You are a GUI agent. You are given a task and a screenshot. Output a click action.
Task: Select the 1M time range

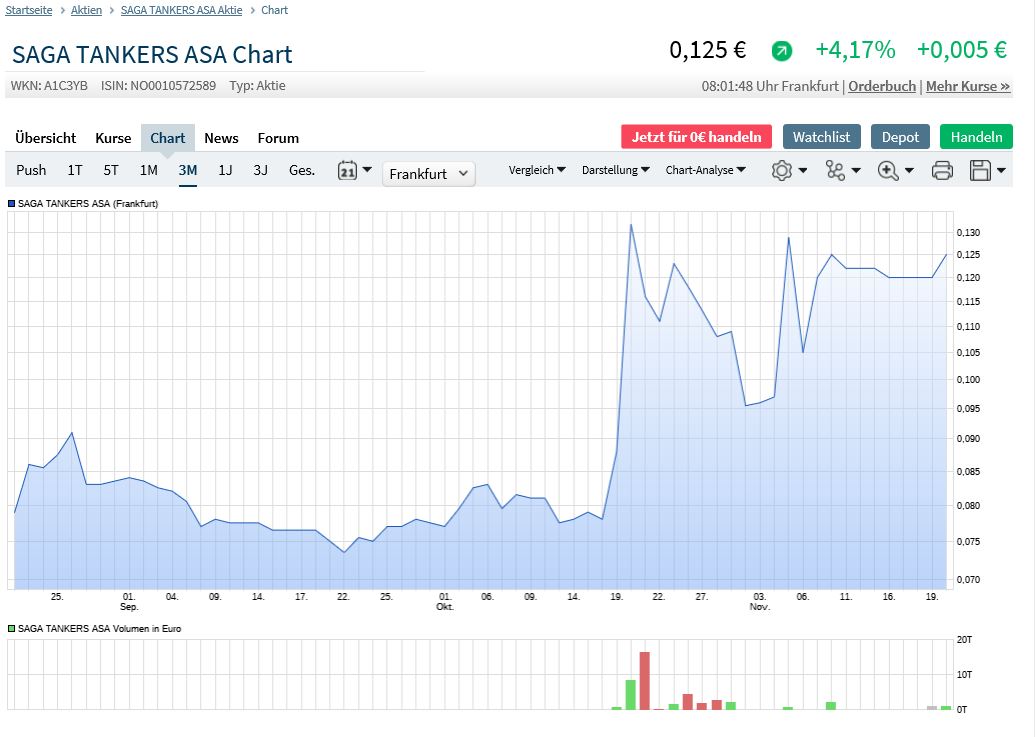148,170
